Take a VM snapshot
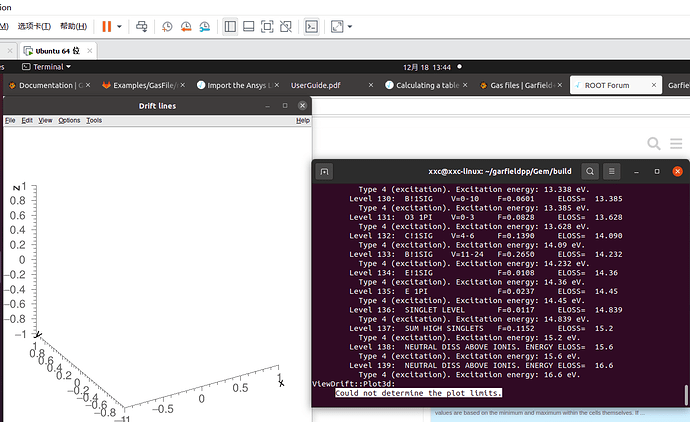This screenshot has width=690, height=422. (x=167, y=26)
